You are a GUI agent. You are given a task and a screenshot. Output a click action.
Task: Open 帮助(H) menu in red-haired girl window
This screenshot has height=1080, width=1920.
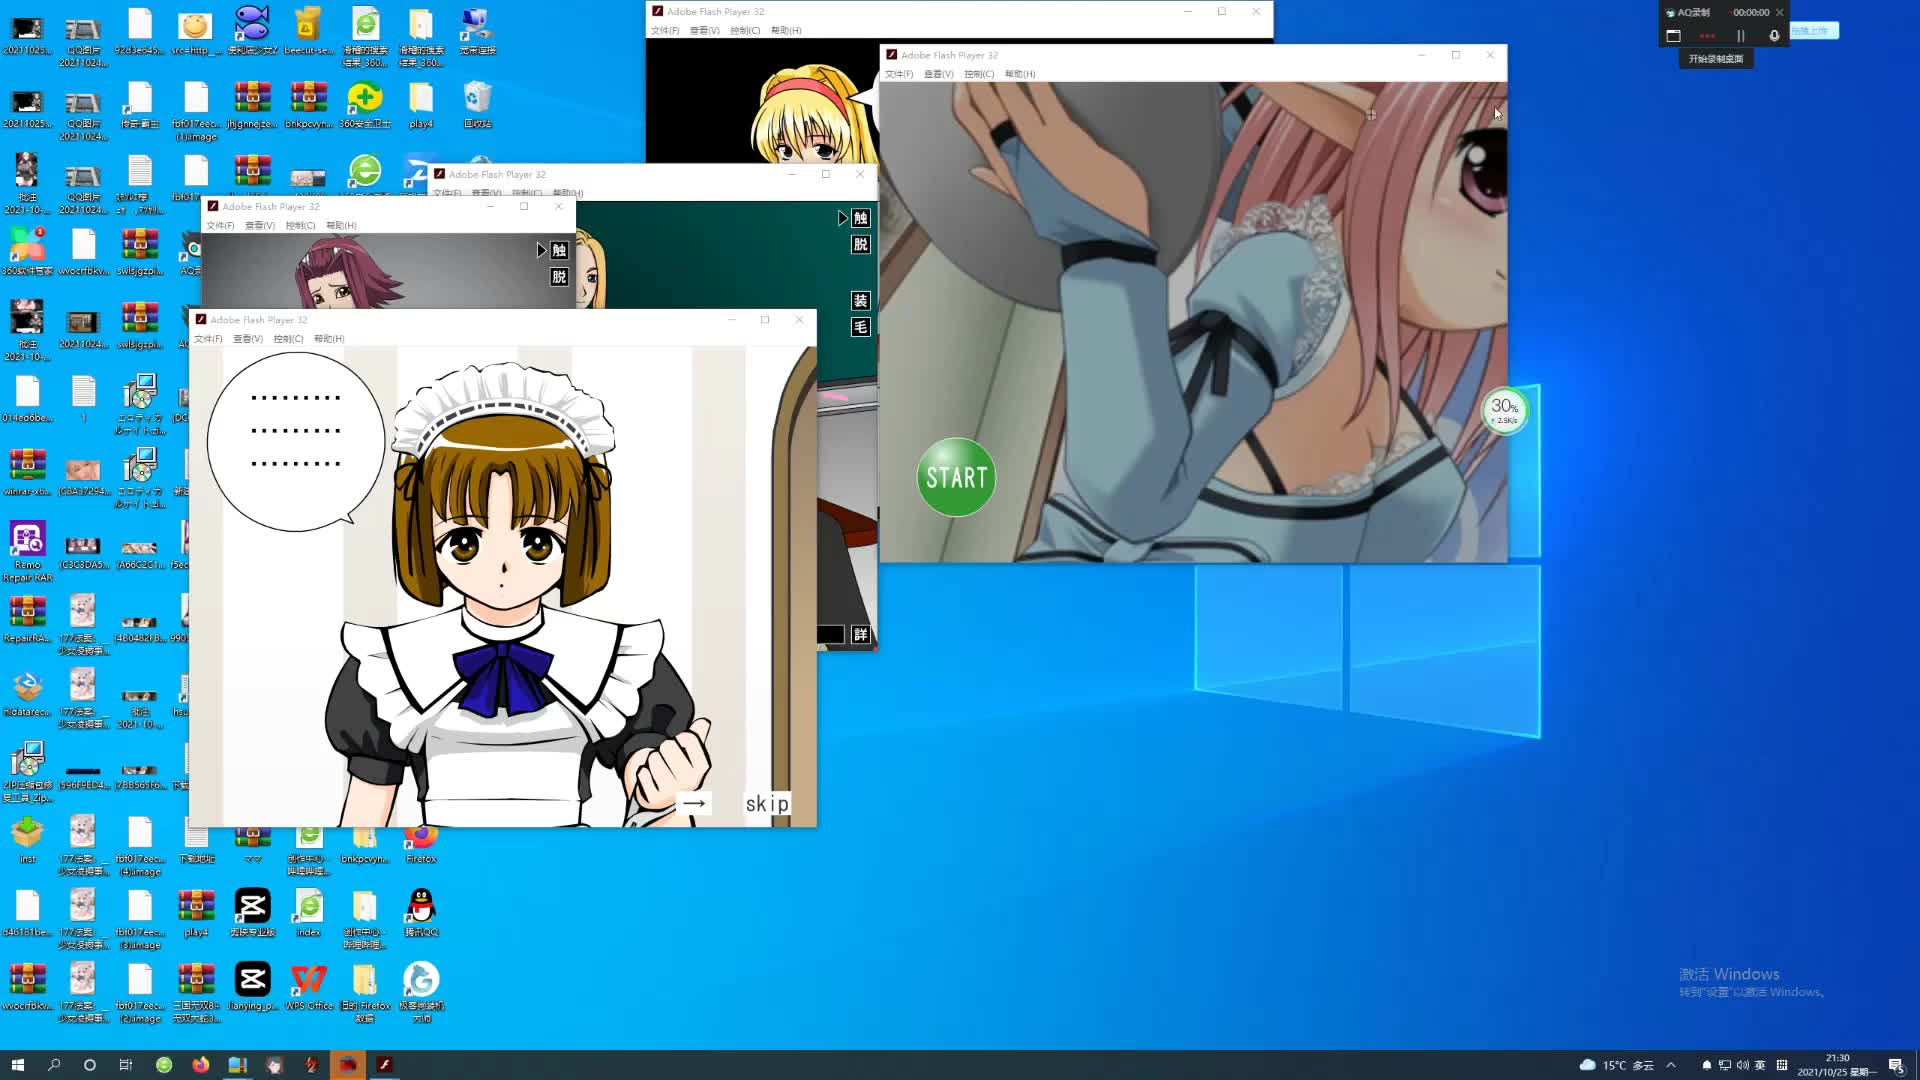(341, 226)
